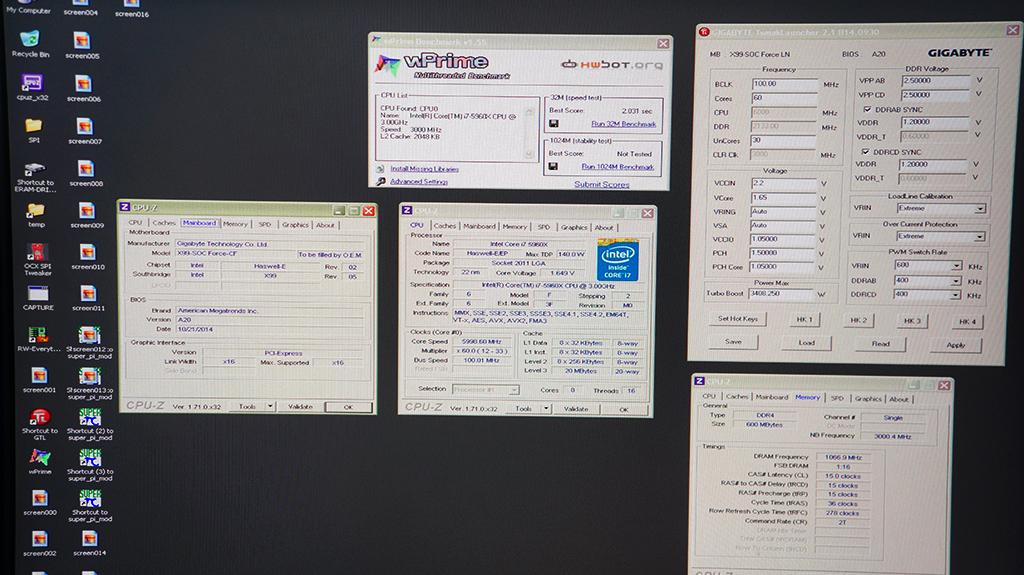
Task: Click the VCCIN voltage input field
Action: pyautogui.click(x=783, y=184)
